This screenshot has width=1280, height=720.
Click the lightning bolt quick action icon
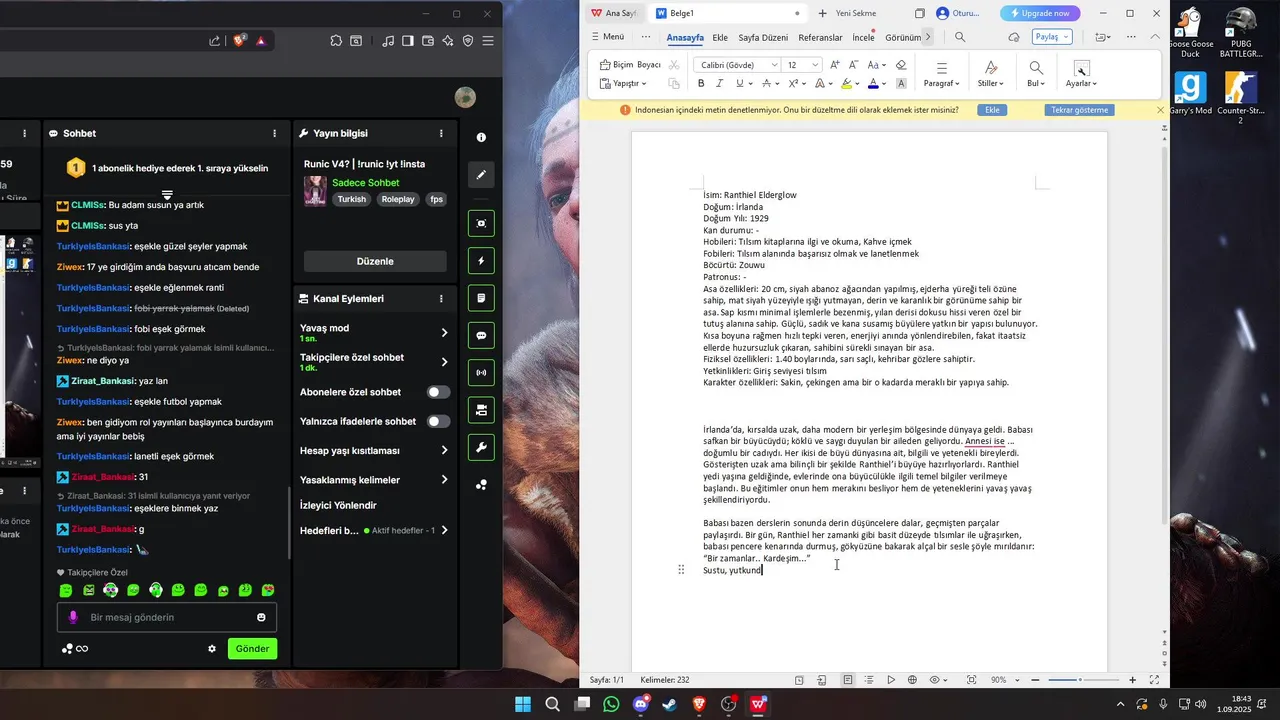click(x=481, y=261)
